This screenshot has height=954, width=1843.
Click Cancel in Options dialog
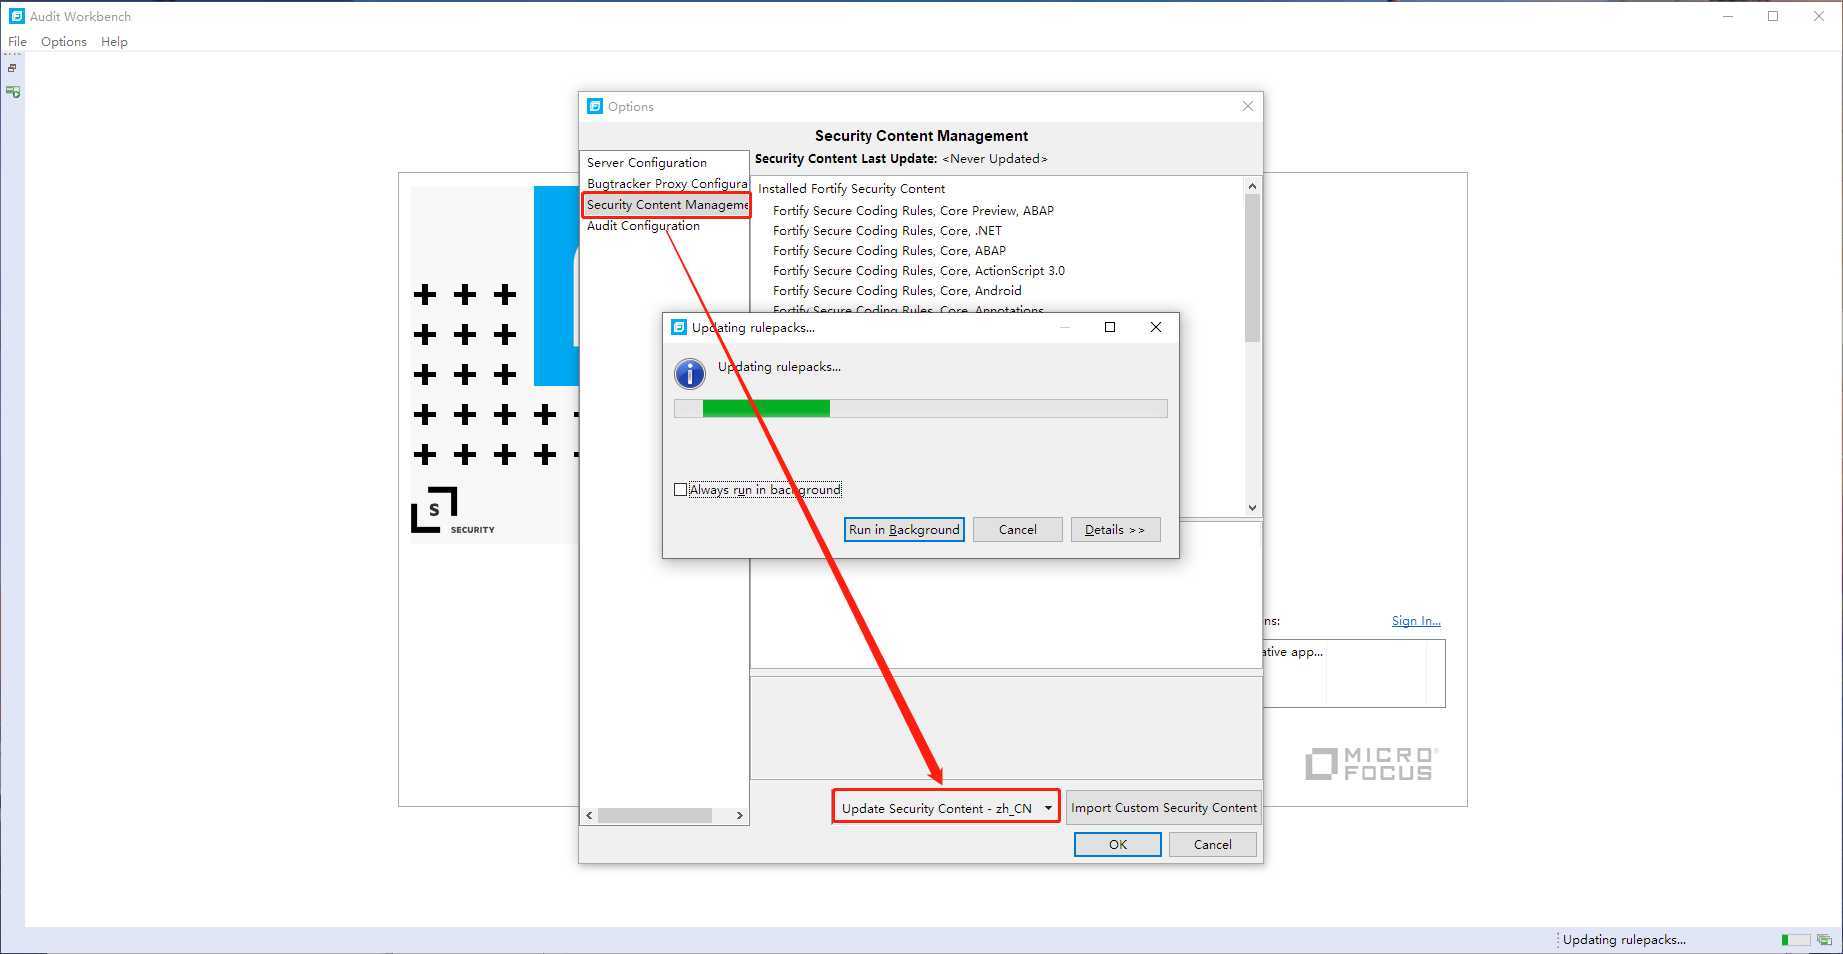pos(1212,844)
